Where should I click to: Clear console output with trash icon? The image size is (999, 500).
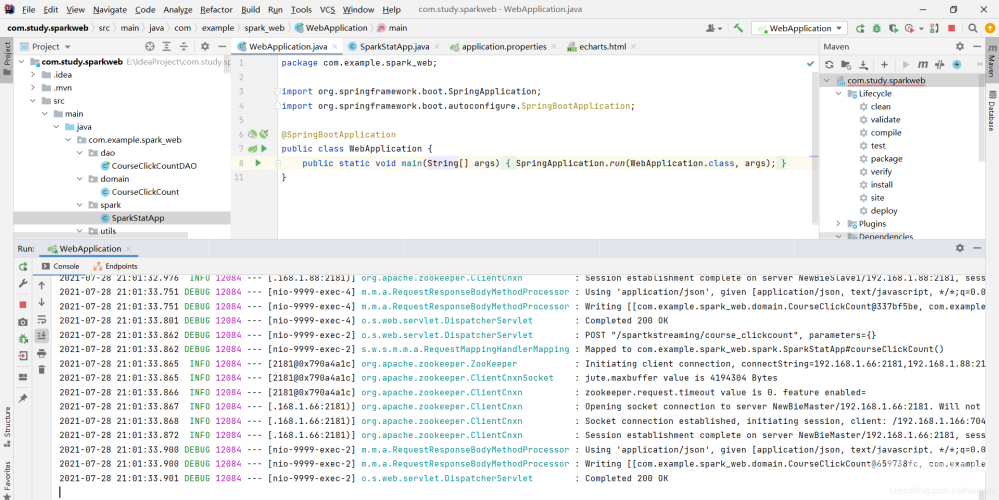[42, 369]
